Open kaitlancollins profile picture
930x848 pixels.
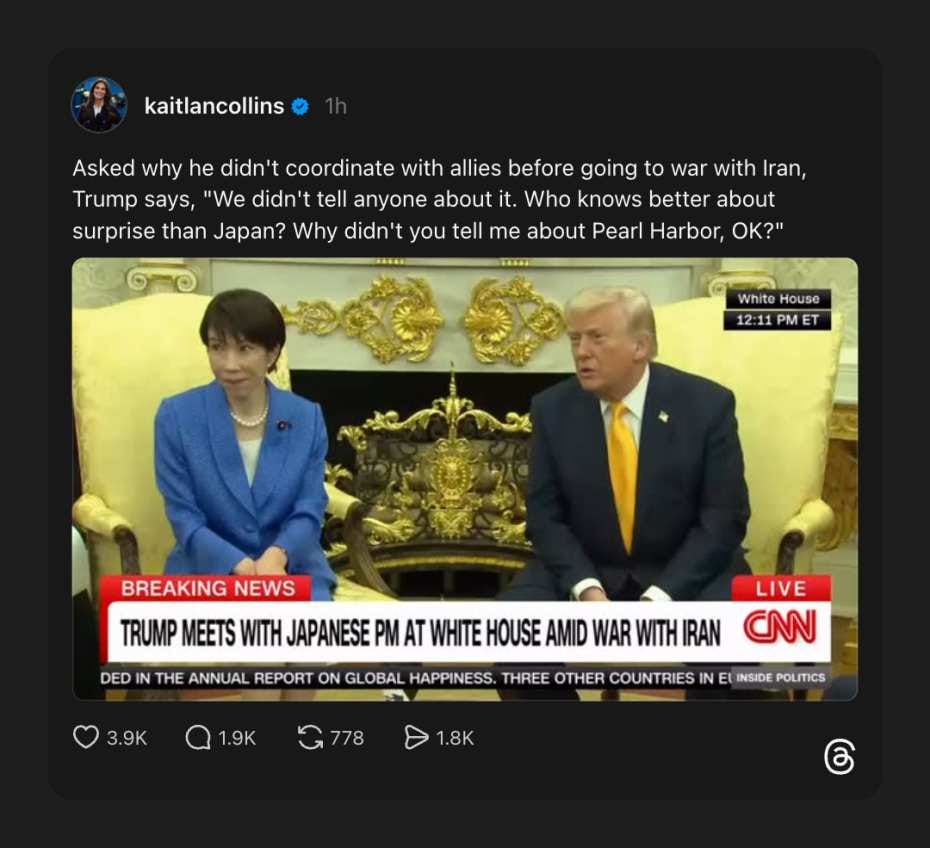click(x=99, y=104)
